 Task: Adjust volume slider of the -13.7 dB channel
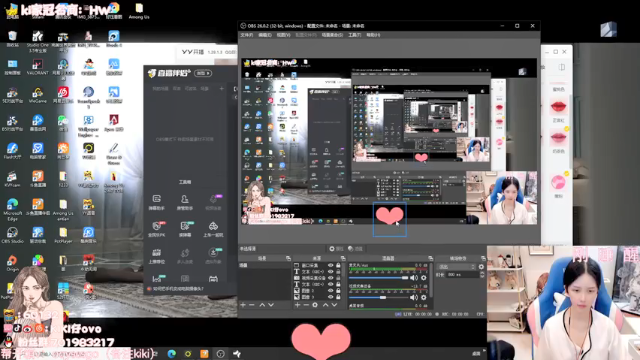pyautogui.click(x=378, y=298)
